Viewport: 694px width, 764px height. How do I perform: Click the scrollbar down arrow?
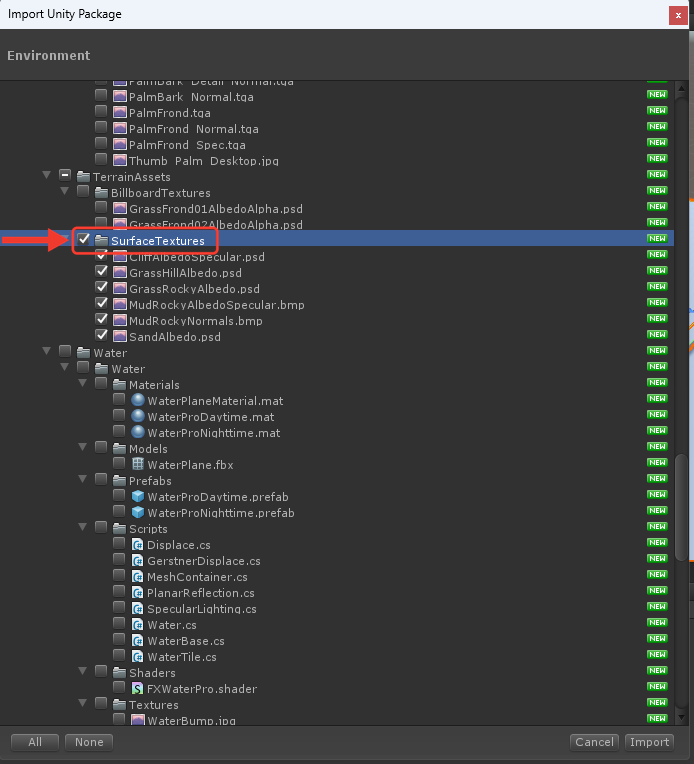tap(681, 717)
